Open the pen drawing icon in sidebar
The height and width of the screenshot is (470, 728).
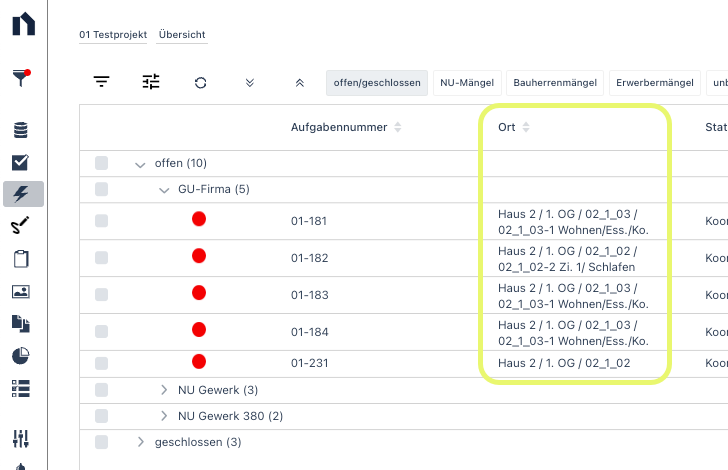pyautogui.click(x=20, y=225)
